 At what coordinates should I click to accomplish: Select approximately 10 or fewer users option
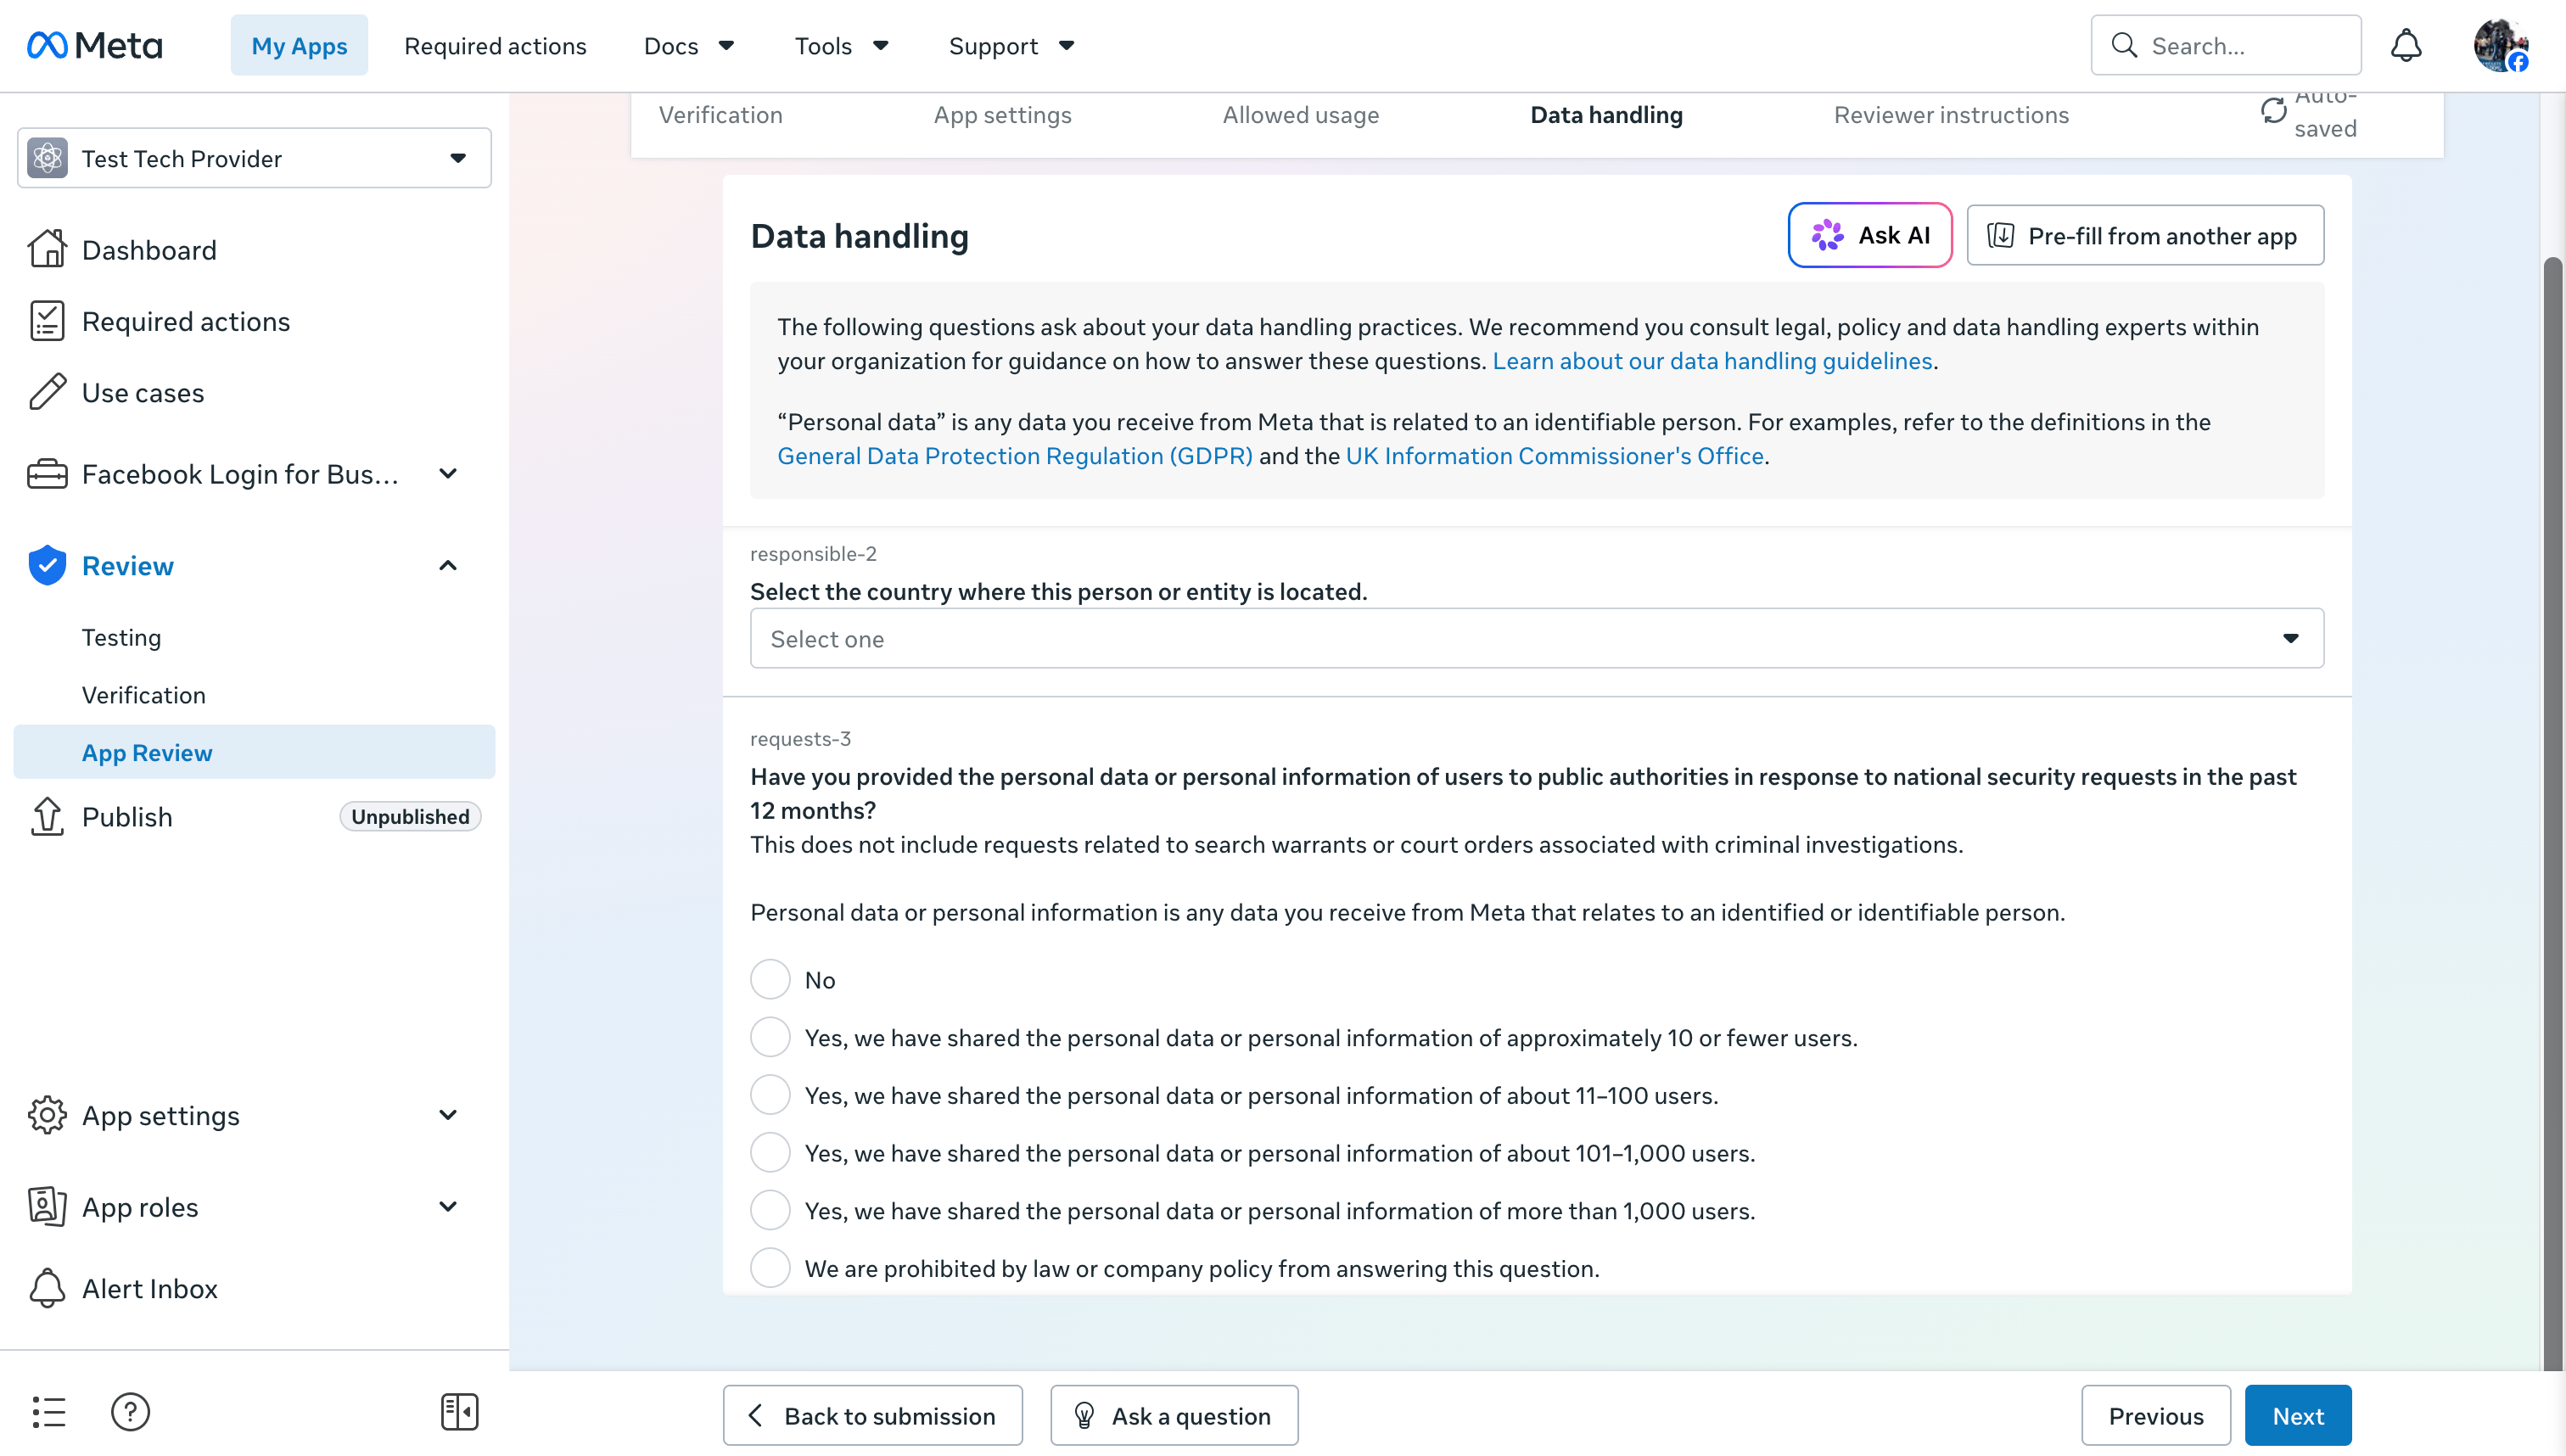770,1037
